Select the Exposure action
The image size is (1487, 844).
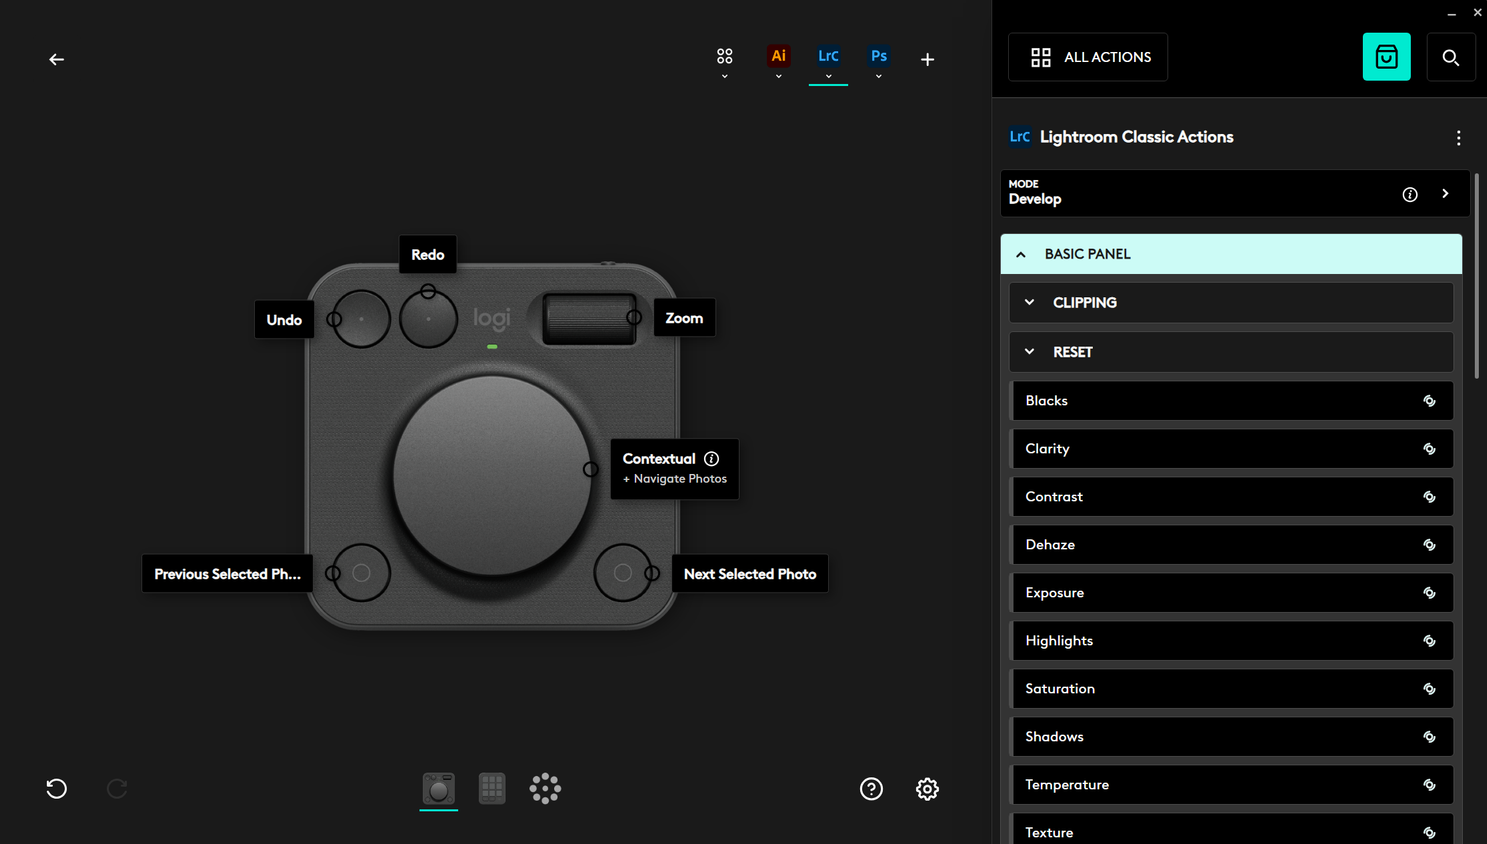click(1232, 593)
